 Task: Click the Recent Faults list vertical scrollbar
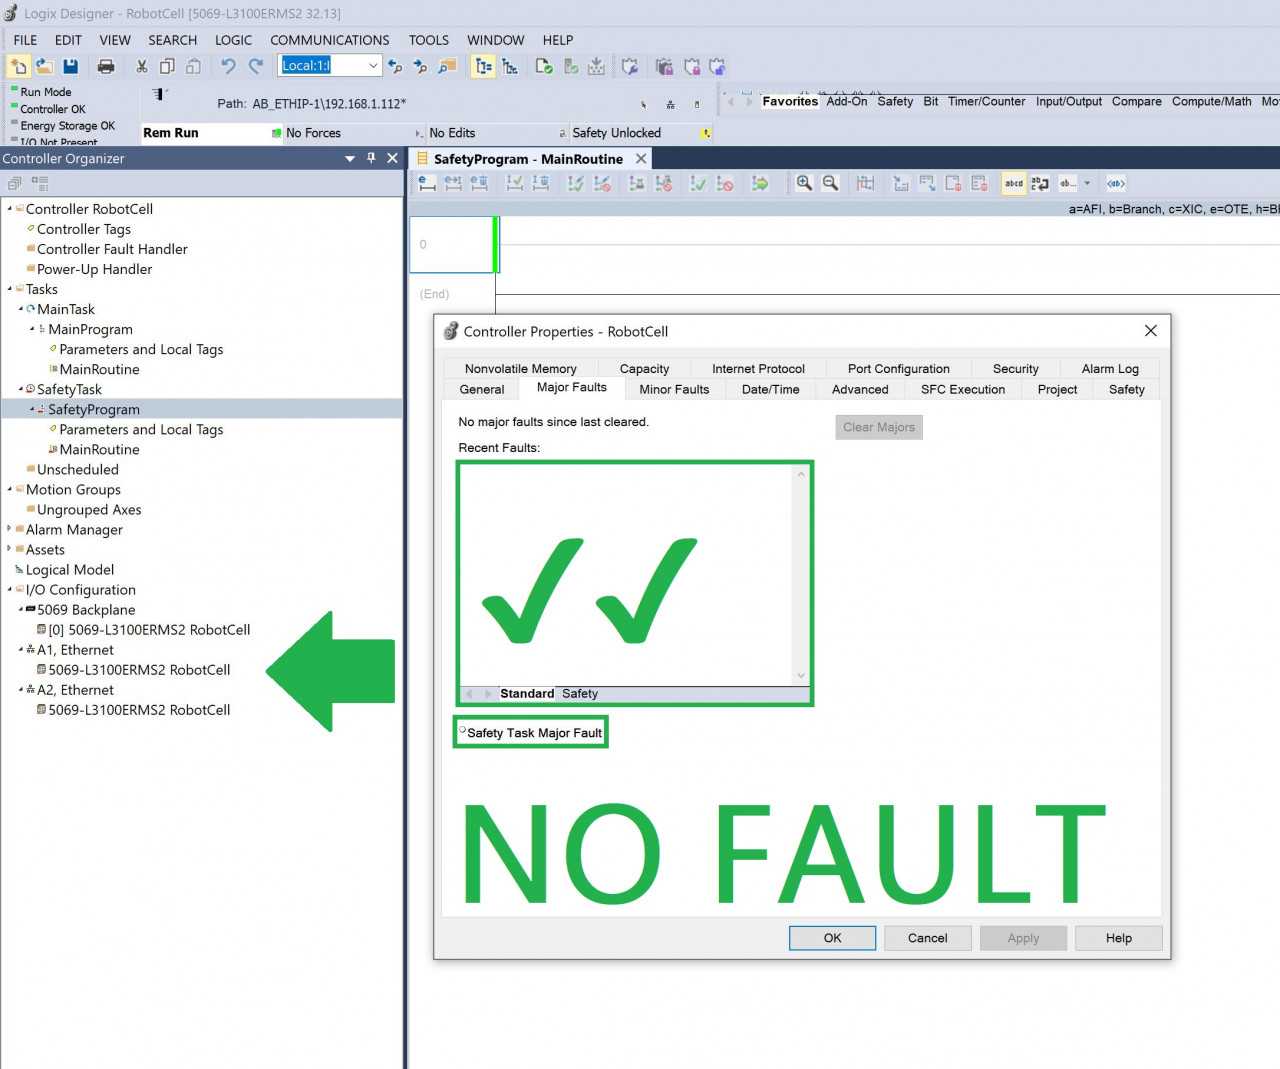click(800, 576)
